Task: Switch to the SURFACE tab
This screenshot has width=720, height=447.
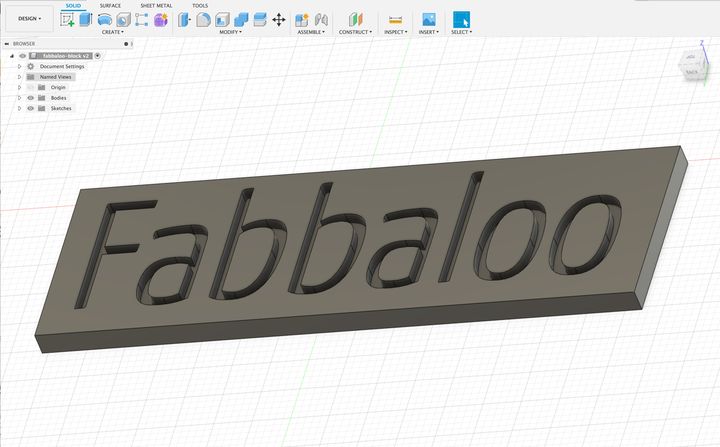Action: coord(110,5)
